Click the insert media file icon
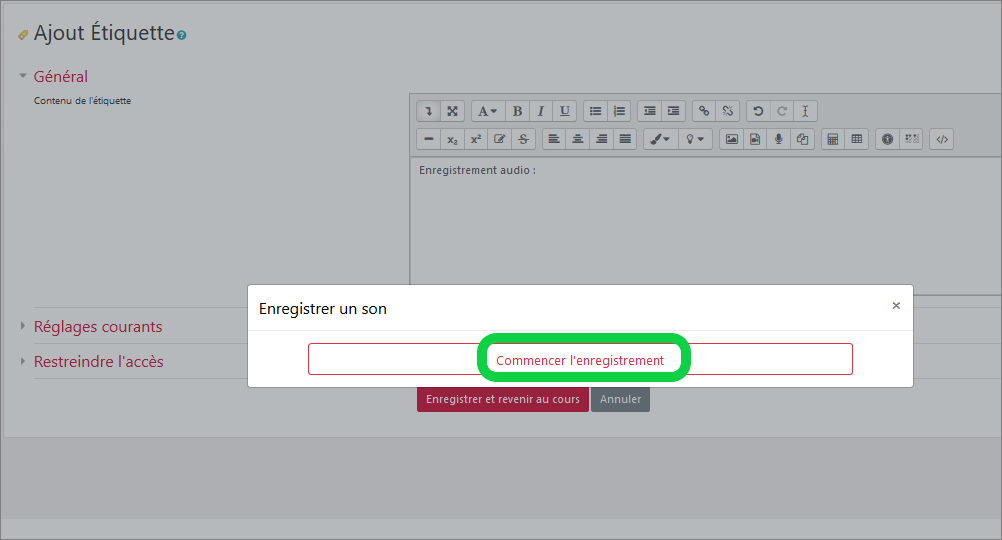 pyautogui.click(x=755, y=139)
